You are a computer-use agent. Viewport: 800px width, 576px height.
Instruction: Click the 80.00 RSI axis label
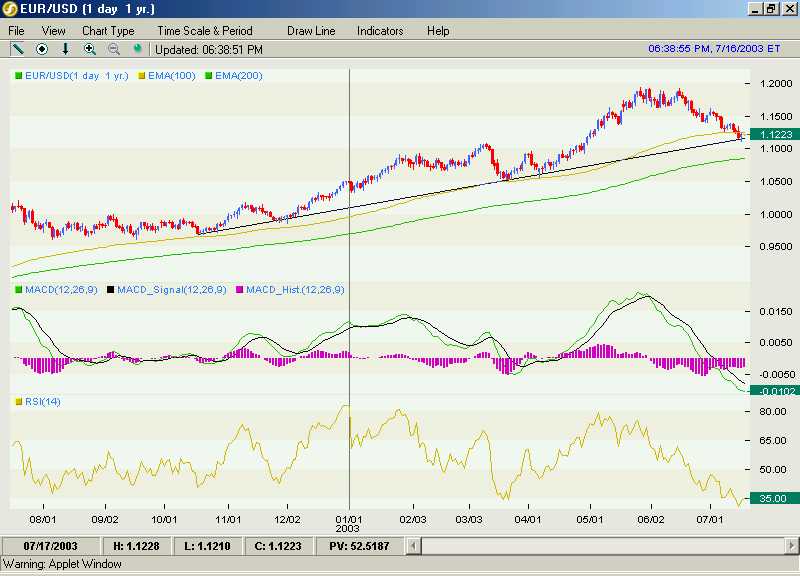click(x=773, y=411)
